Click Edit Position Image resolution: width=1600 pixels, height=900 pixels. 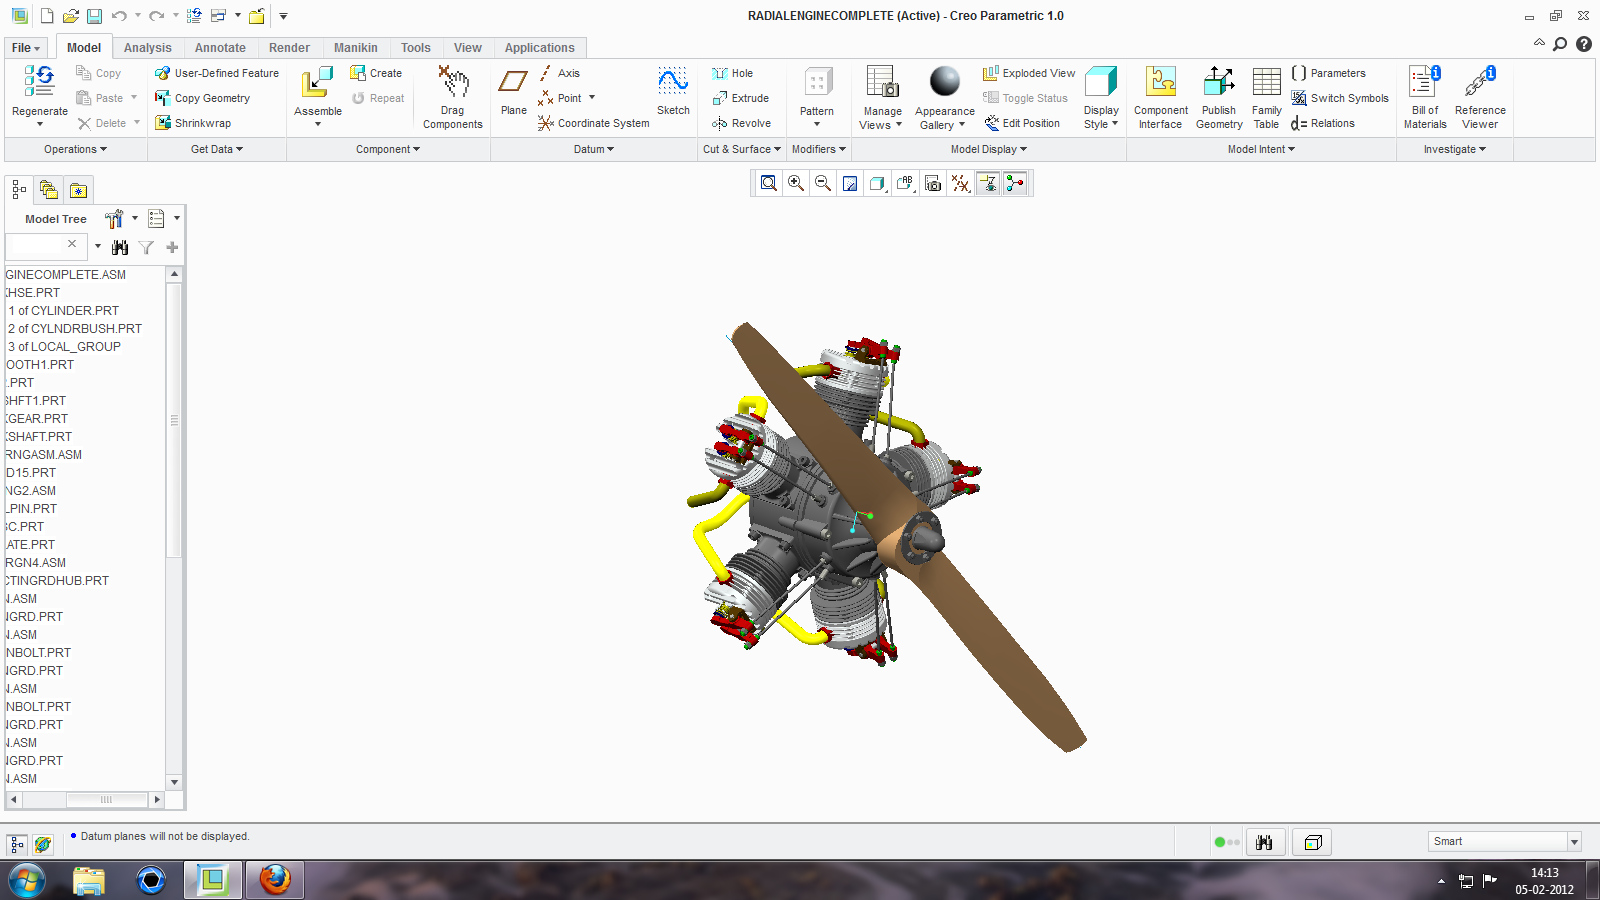pos(1022,123)
